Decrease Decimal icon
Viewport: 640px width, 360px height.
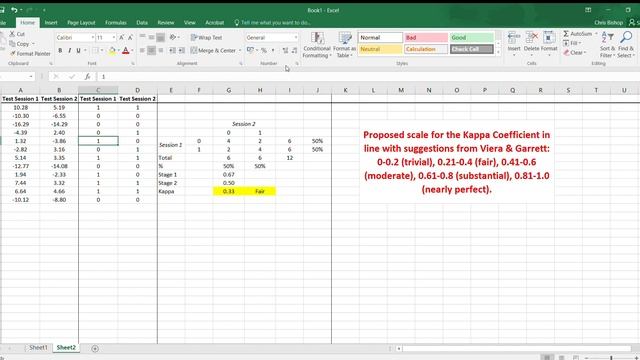295,51
